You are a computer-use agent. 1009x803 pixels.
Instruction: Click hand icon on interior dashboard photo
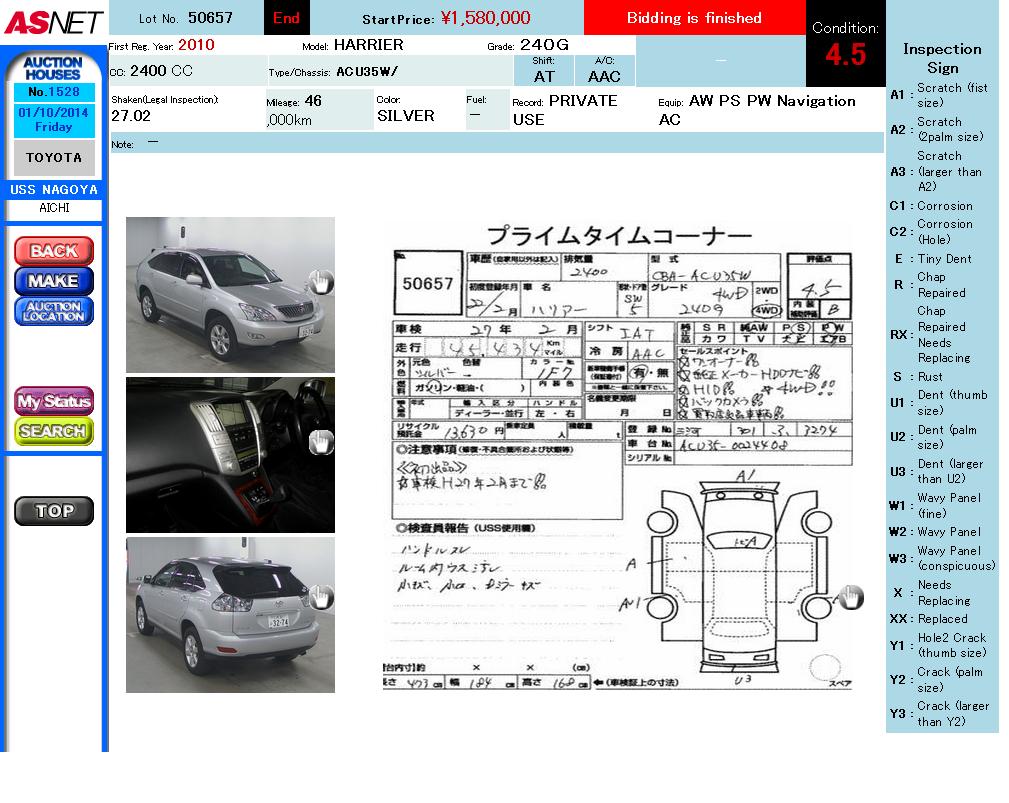[x=320, y=443]
